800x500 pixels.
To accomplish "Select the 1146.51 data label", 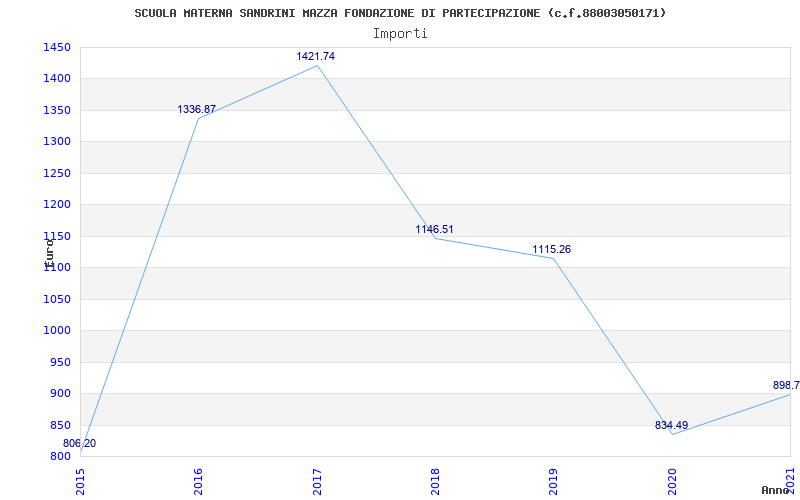I will pyautogui.click(x=434, y=230).
